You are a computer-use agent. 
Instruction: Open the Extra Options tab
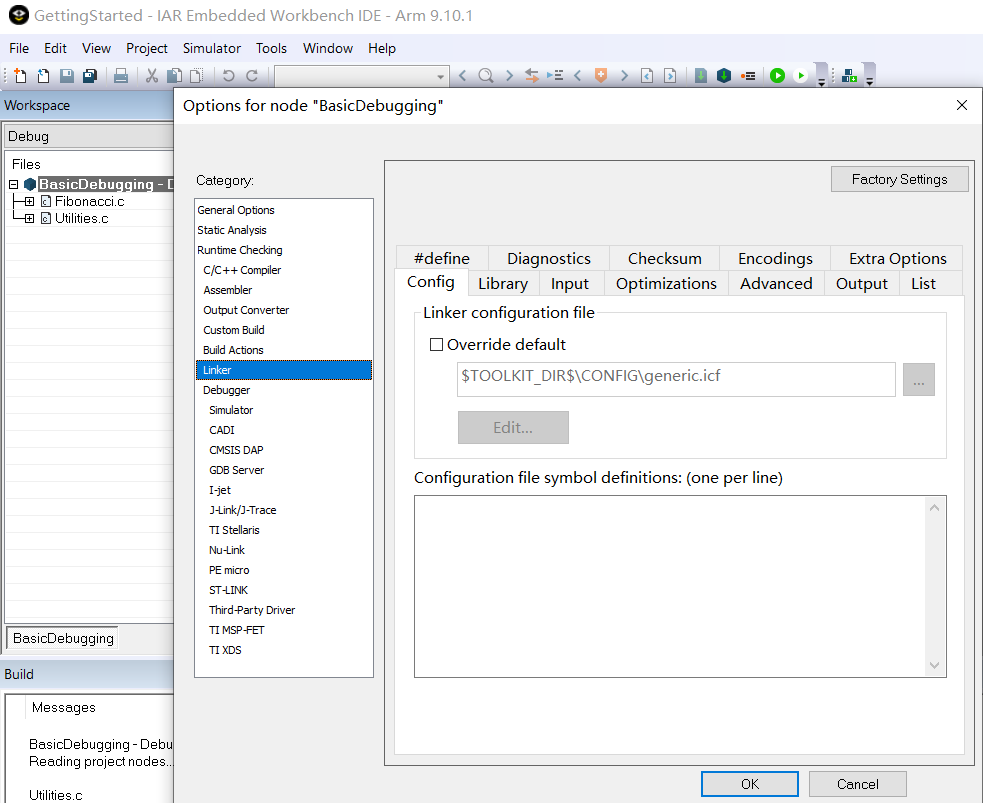[897, 258]
